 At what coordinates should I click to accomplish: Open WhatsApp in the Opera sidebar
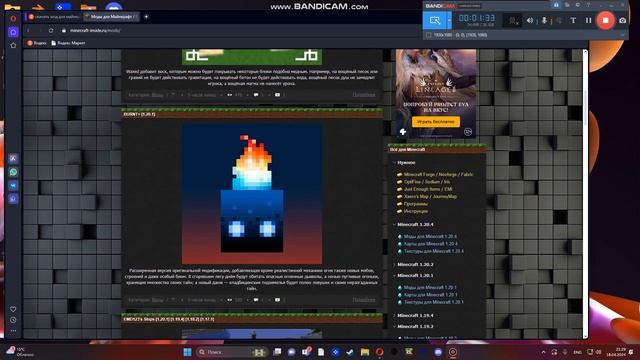13,172
